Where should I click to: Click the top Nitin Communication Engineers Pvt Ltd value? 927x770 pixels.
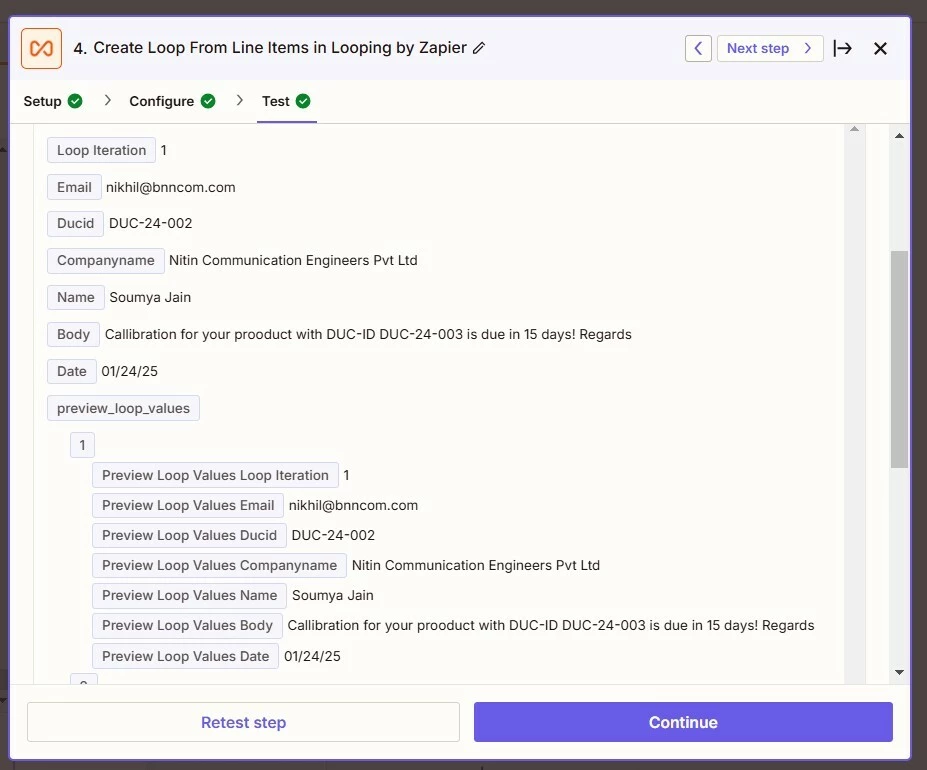click(293, 261)
